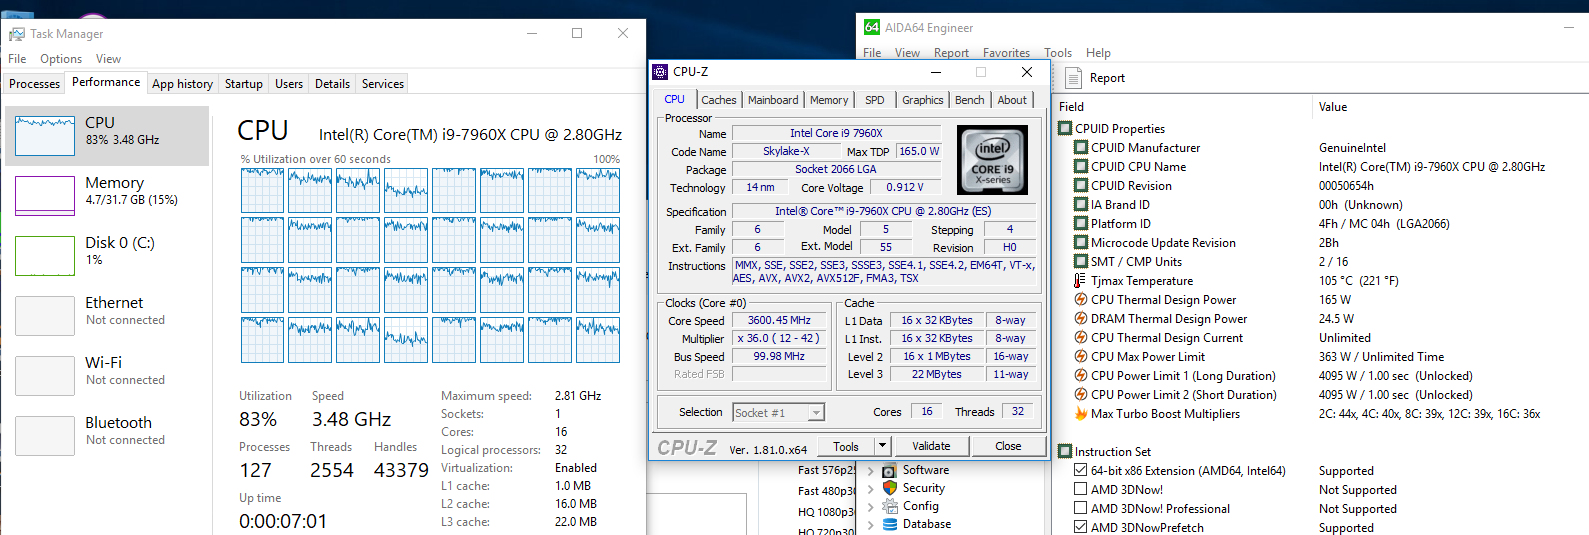Click the Report page icon in AIDA64
The image size is (1589, 535).
(1073, 78)
